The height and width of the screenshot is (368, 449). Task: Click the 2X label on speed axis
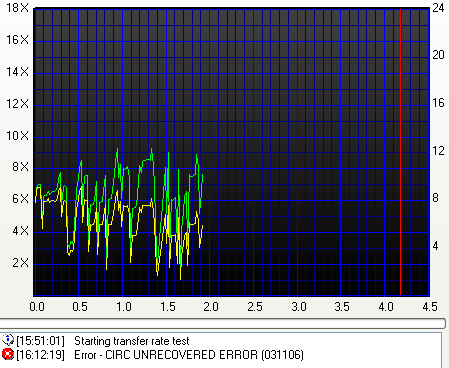click(21, 263)
